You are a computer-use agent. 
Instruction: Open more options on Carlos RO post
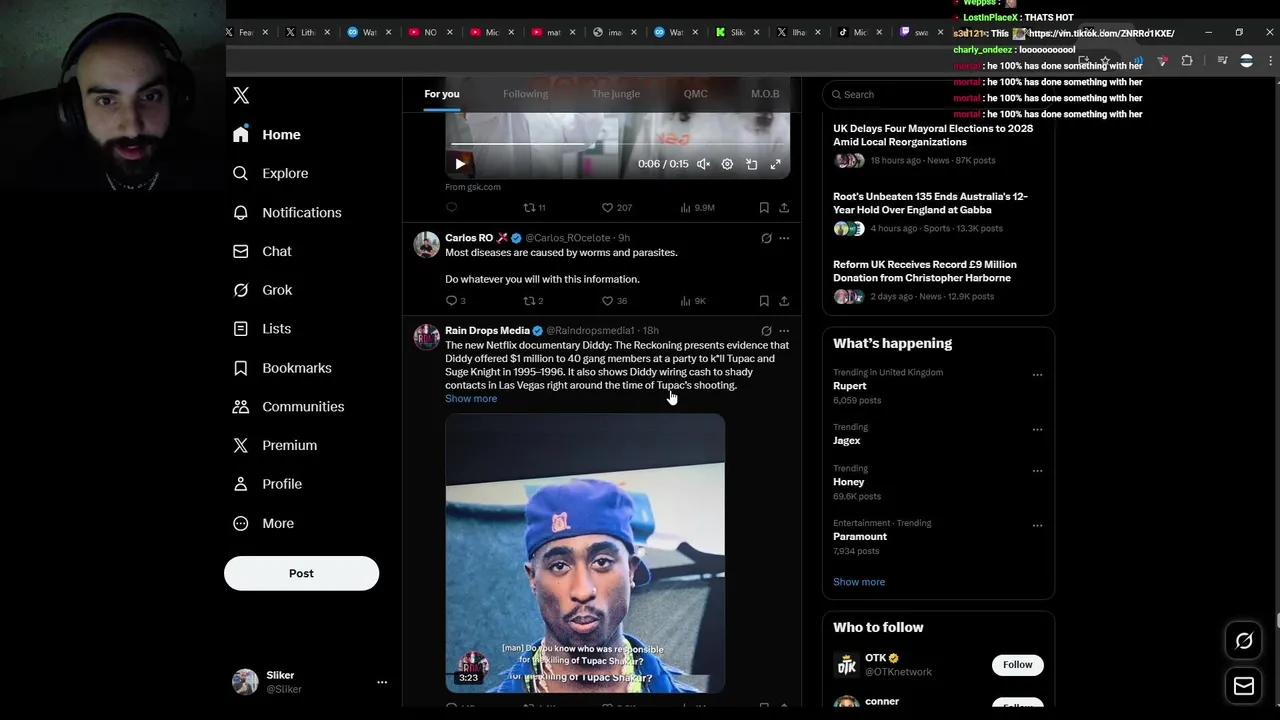(x=784, y=238)
